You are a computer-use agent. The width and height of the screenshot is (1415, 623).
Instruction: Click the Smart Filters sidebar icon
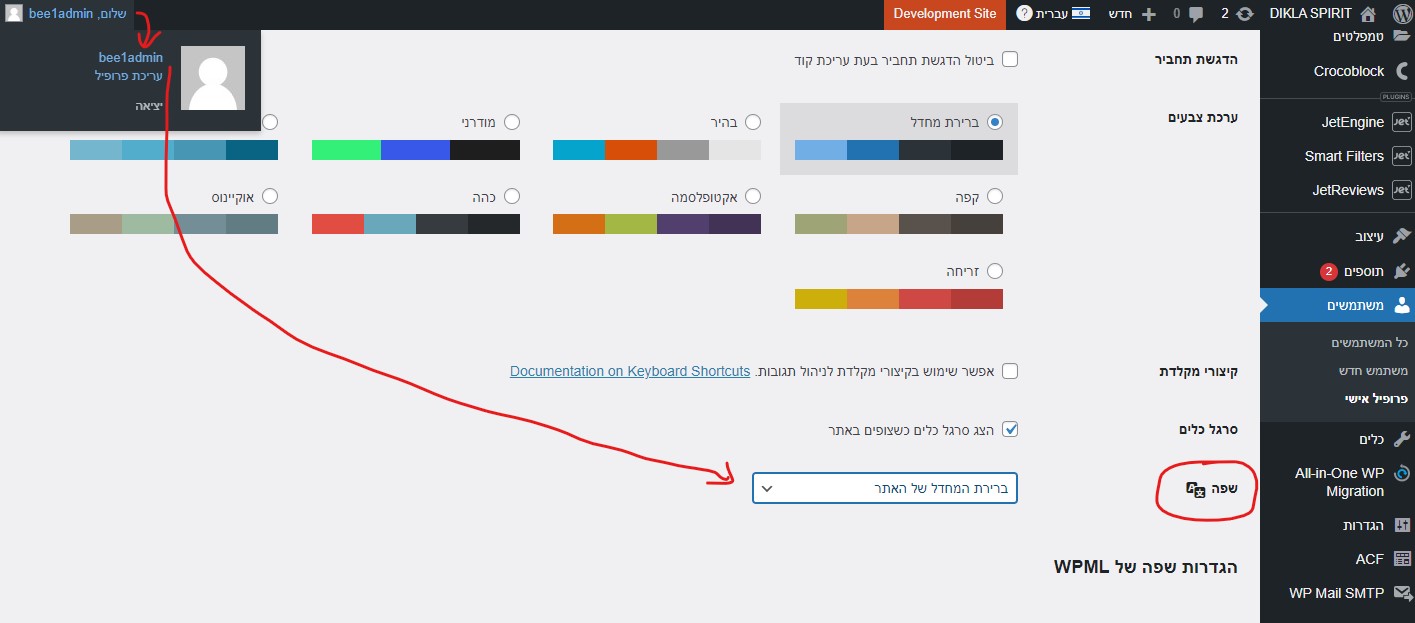(x=1401, y=156)
